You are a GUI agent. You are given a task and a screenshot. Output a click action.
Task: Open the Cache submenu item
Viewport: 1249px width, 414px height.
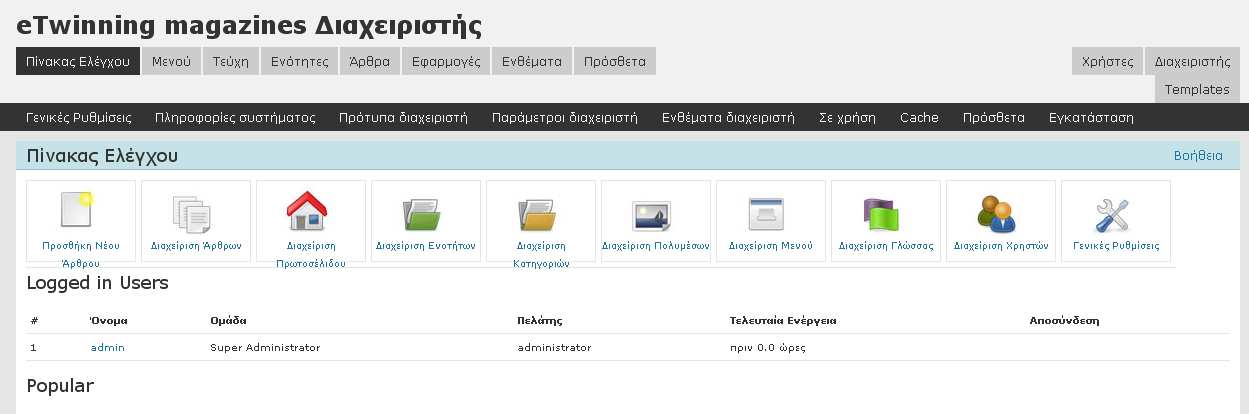coord(919,117)
